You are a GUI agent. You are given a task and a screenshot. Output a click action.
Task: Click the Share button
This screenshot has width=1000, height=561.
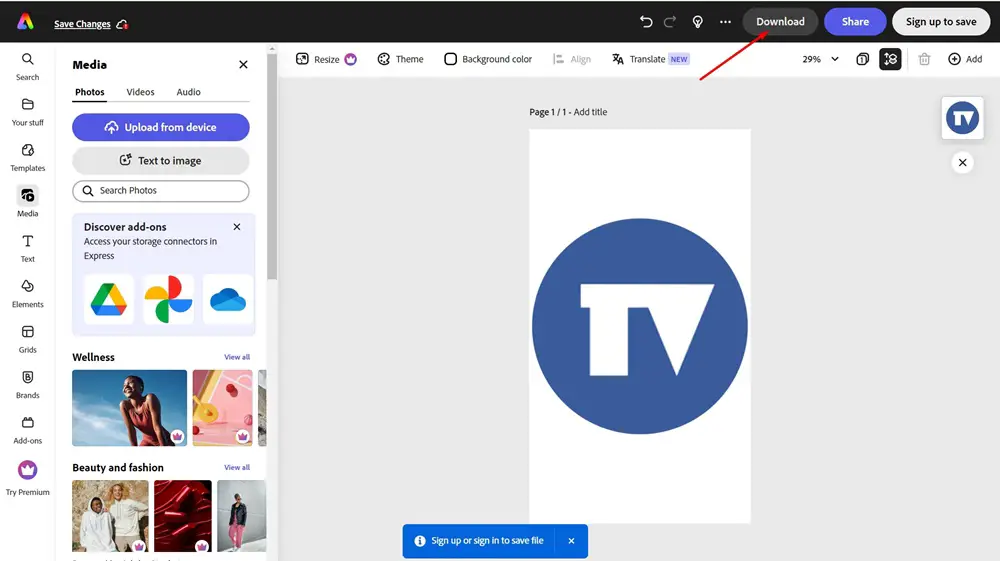[x=855, y=22]
